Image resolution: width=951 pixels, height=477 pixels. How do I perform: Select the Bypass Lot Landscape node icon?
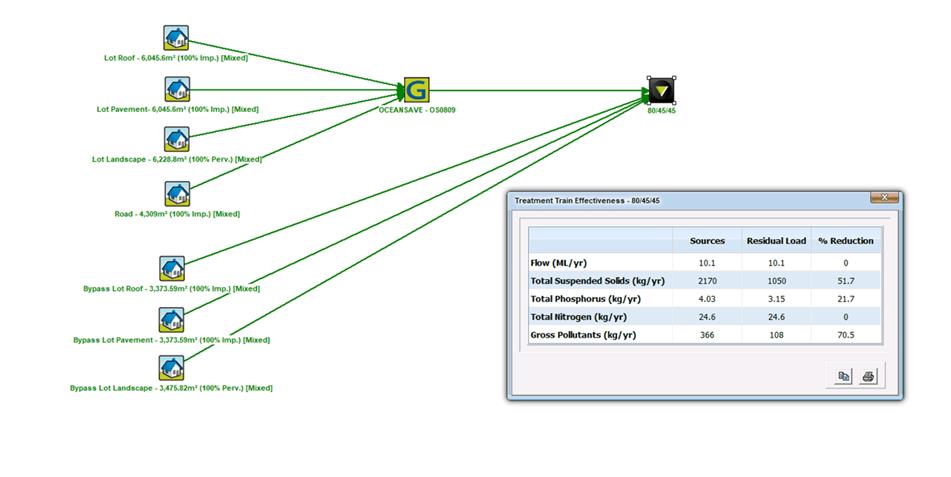[172, 368]
